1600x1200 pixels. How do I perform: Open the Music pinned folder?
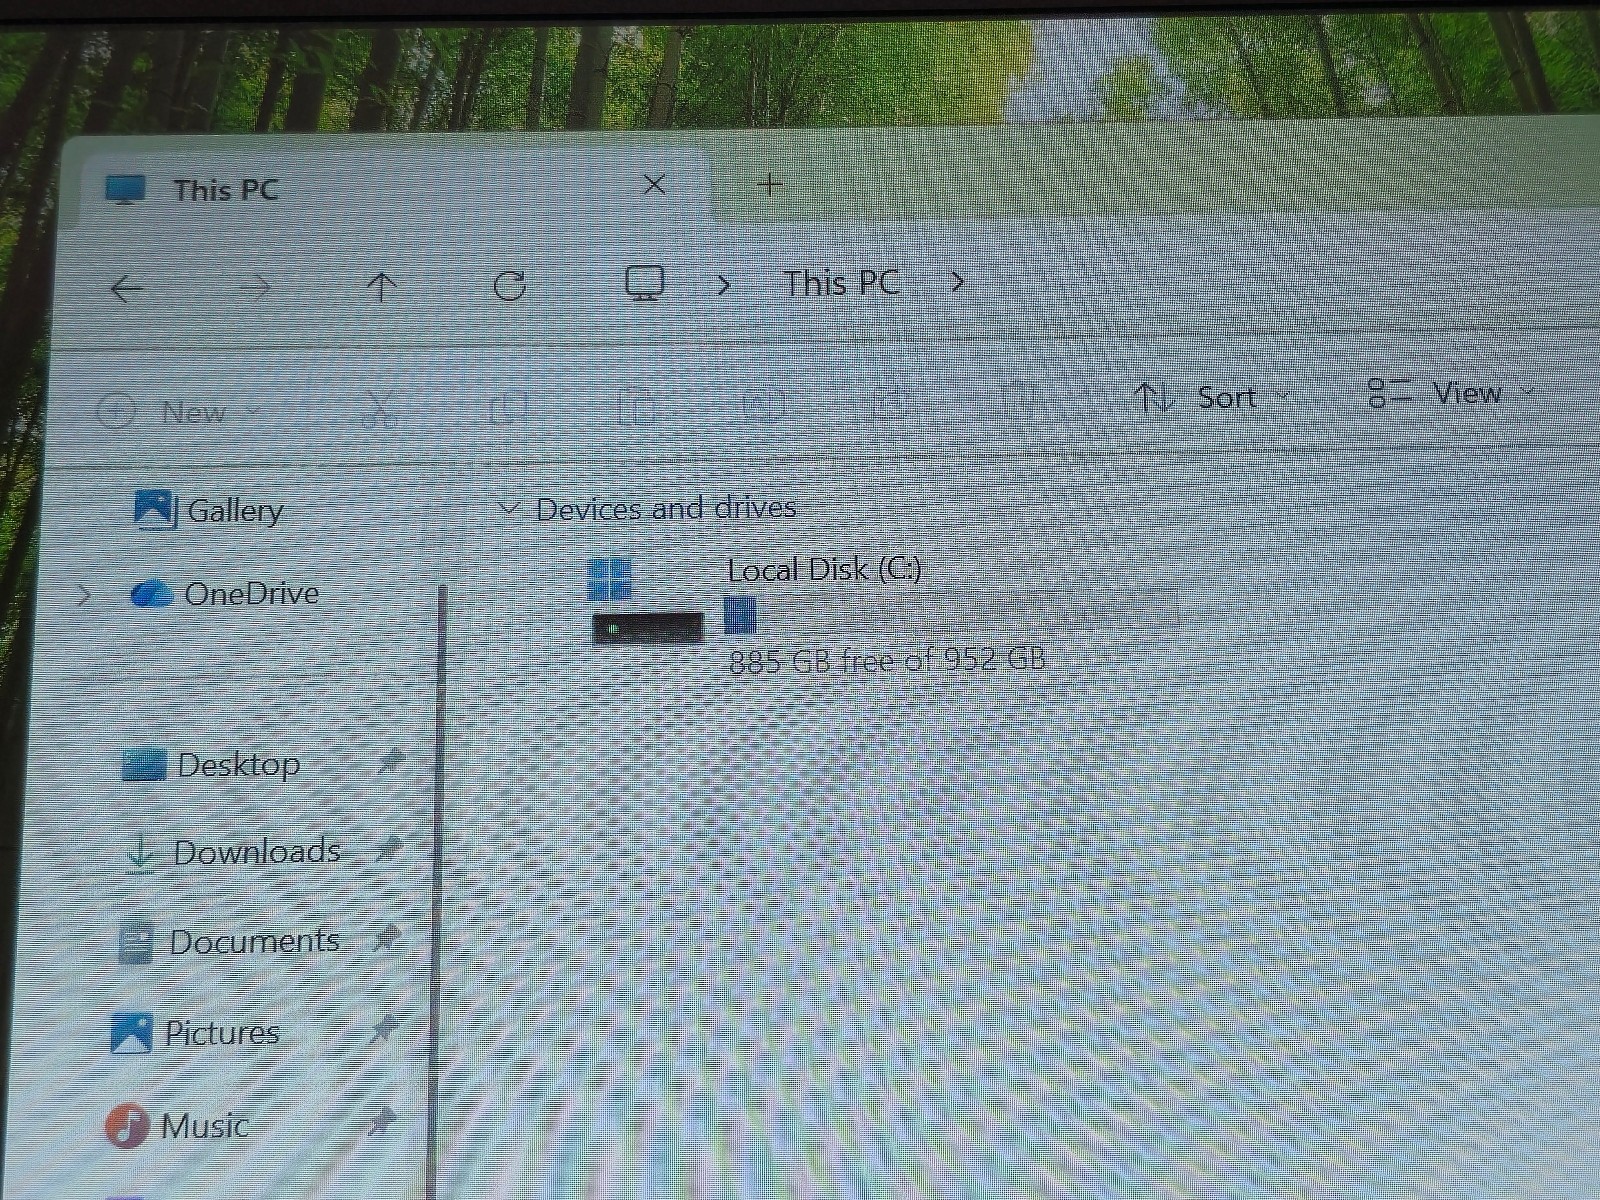(x=177, y=1126)
